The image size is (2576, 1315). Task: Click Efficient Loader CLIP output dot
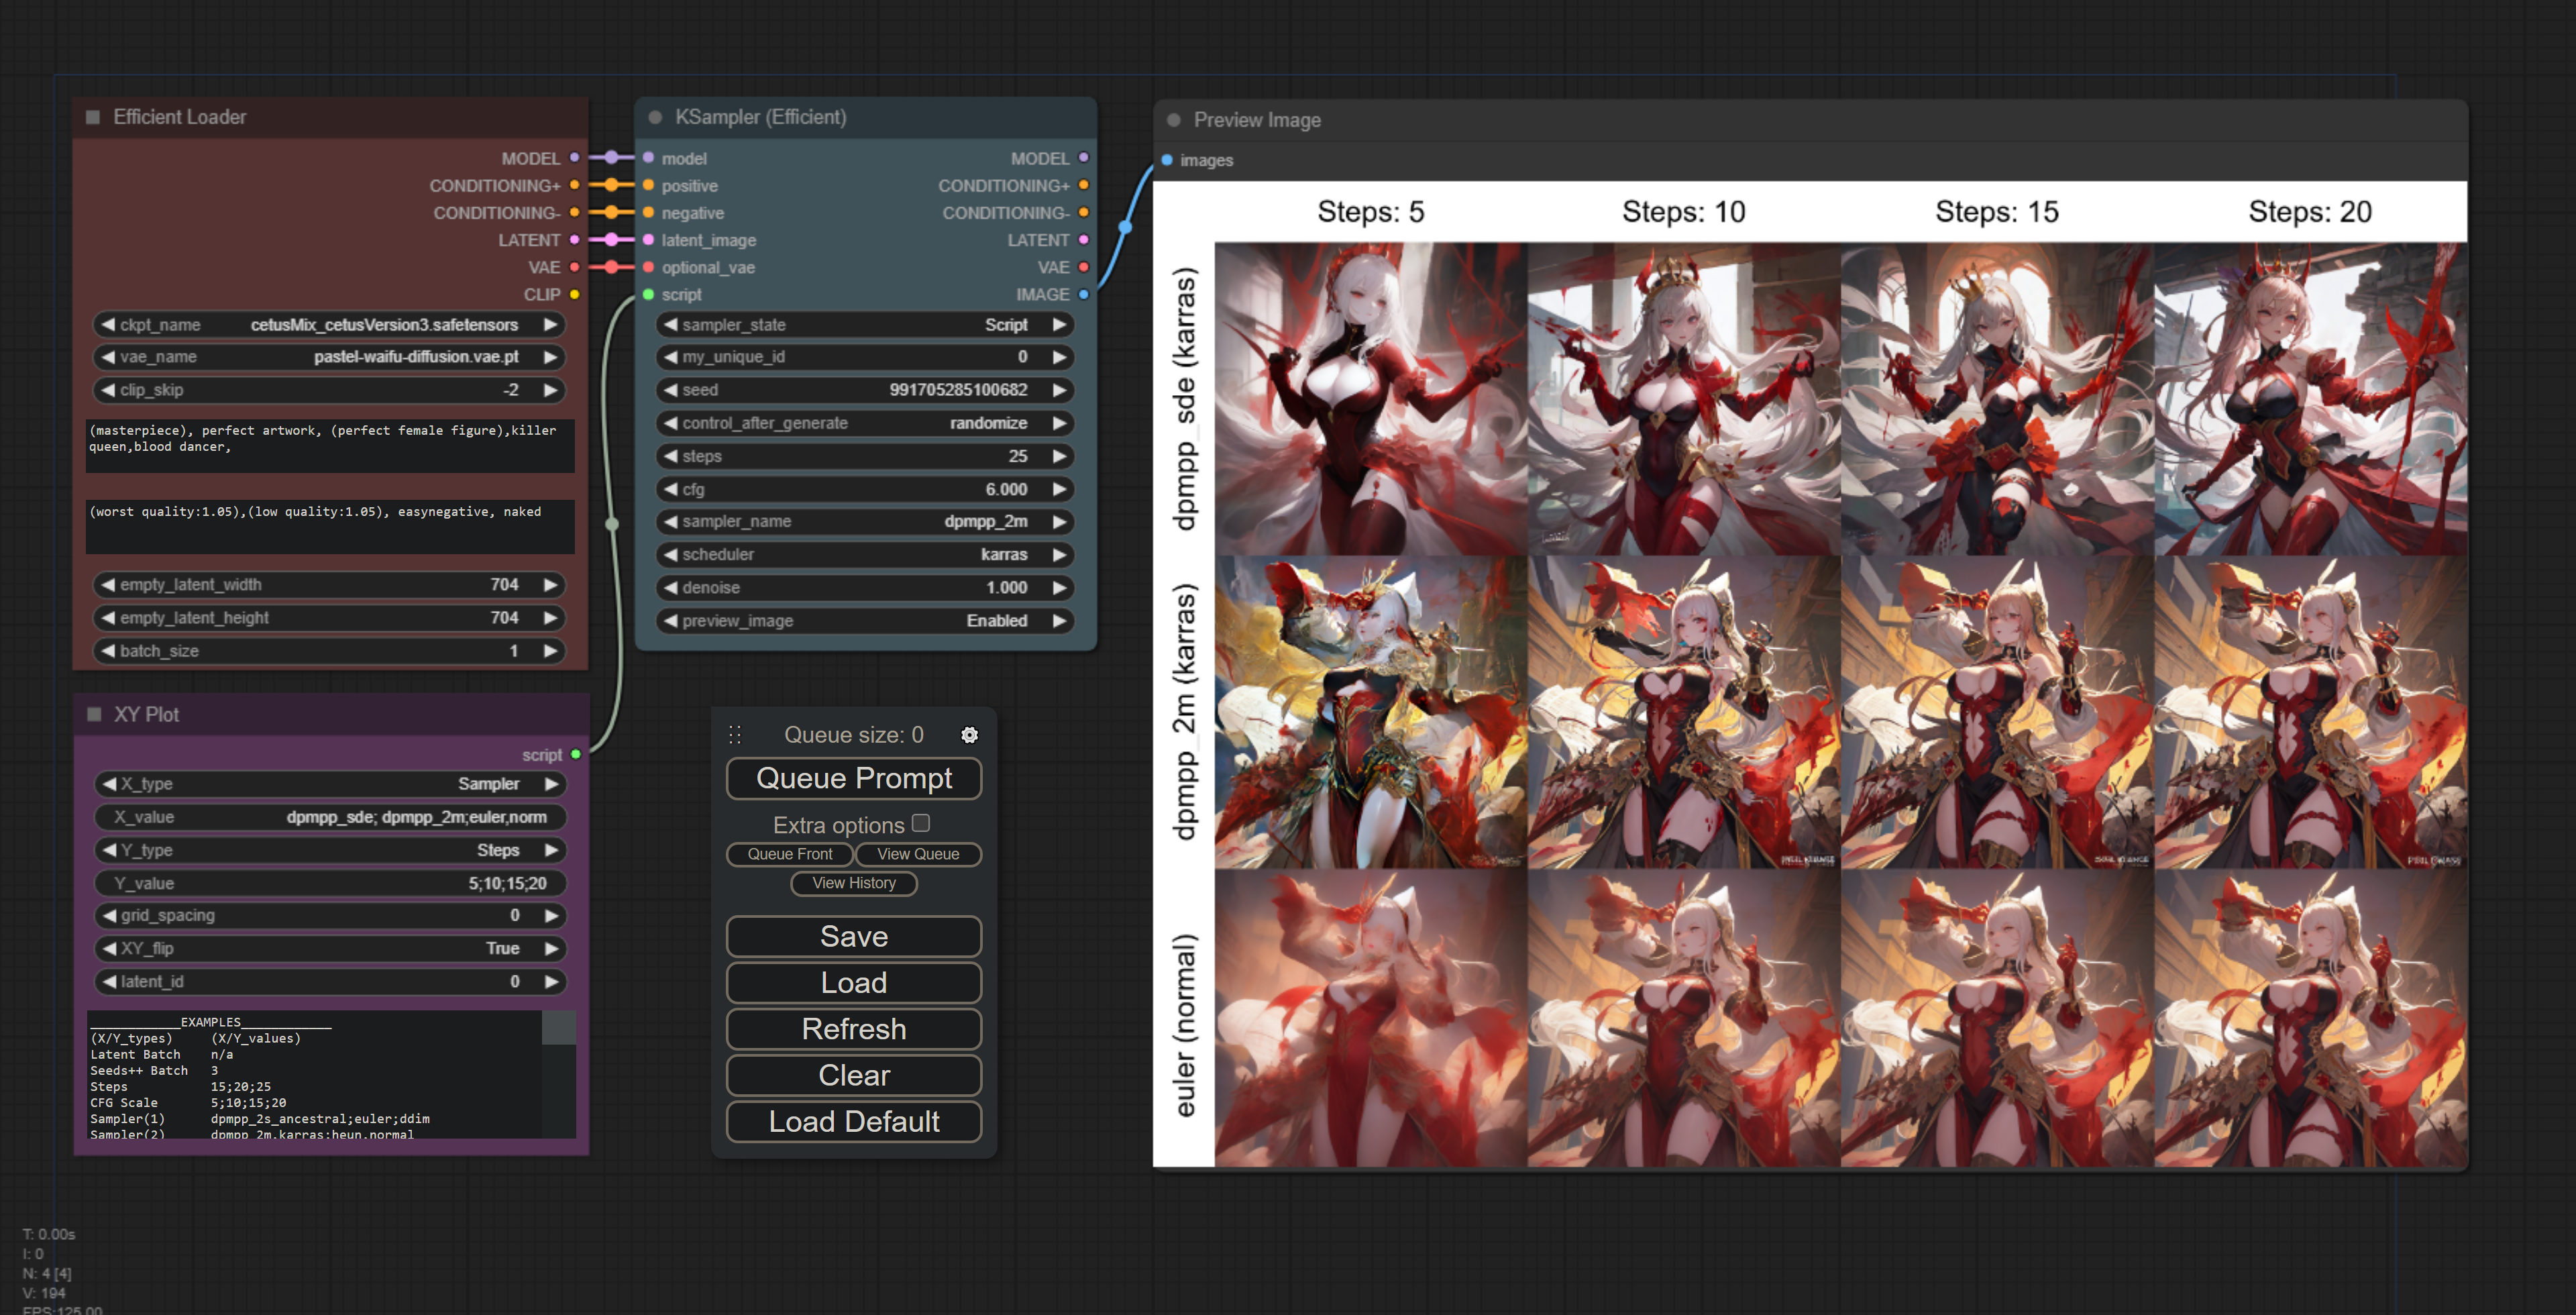574,294
